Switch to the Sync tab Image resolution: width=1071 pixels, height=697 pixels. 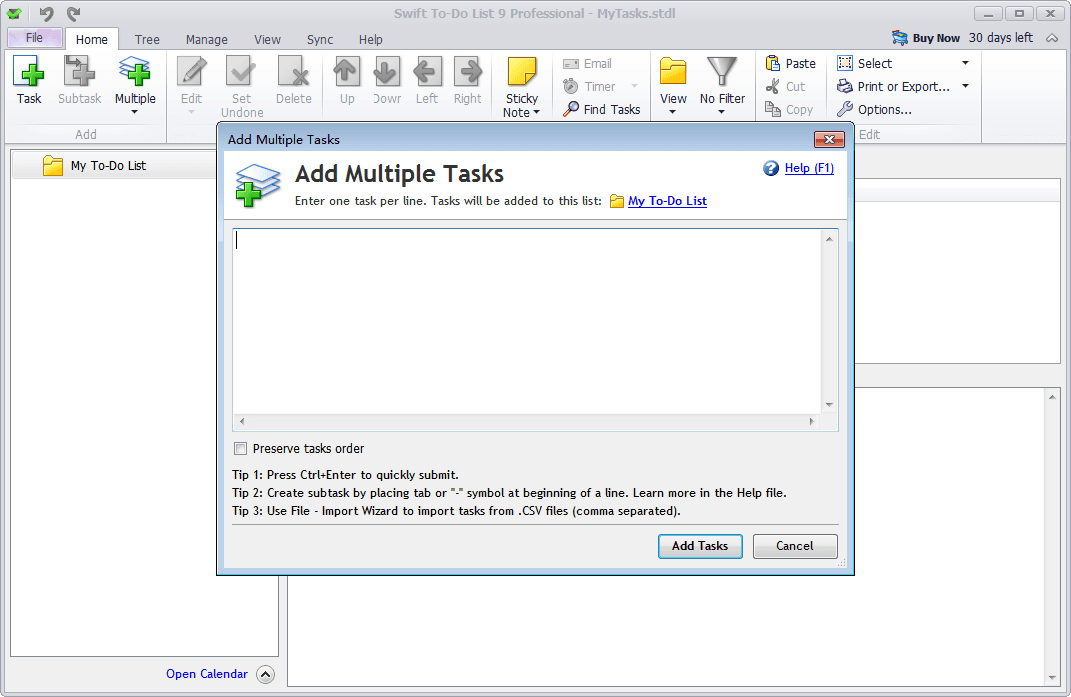(x=320, y=40)
